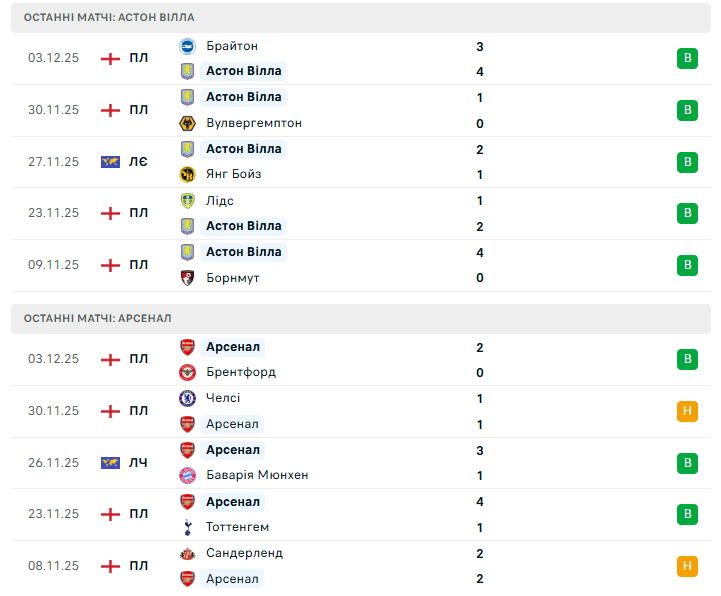Viewport: 721px width, 596px height.
Task: Open the Тоттенгем team link
Action: [x=237, y=527]
